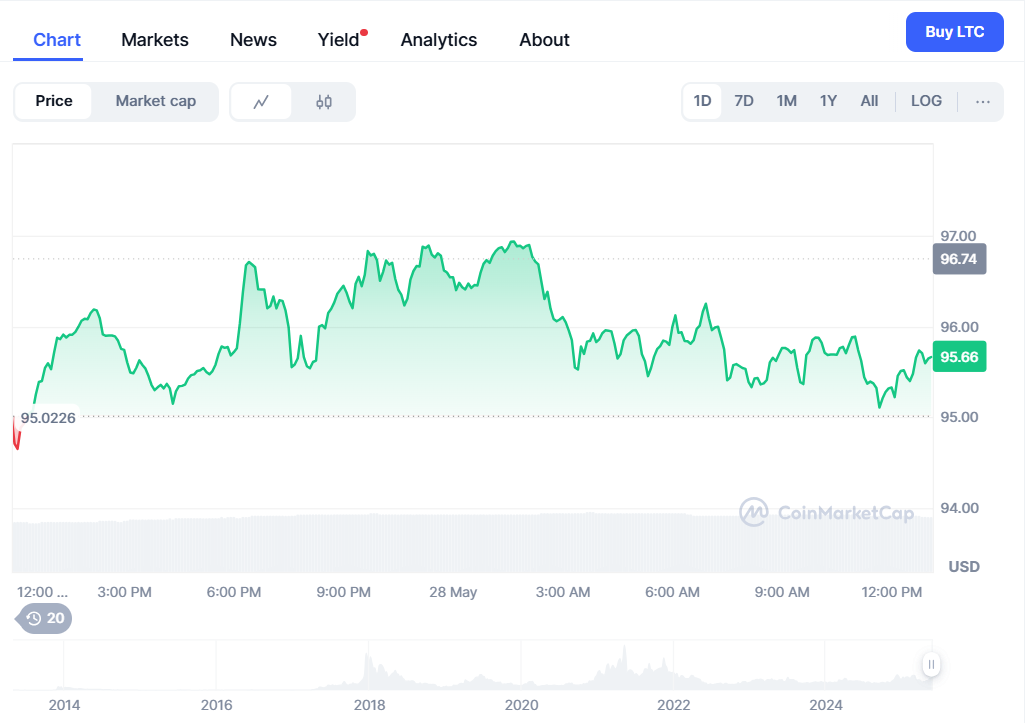Open the Chart tab
The width and height of the screenshot is (1025, 723).
click(57, 40)
